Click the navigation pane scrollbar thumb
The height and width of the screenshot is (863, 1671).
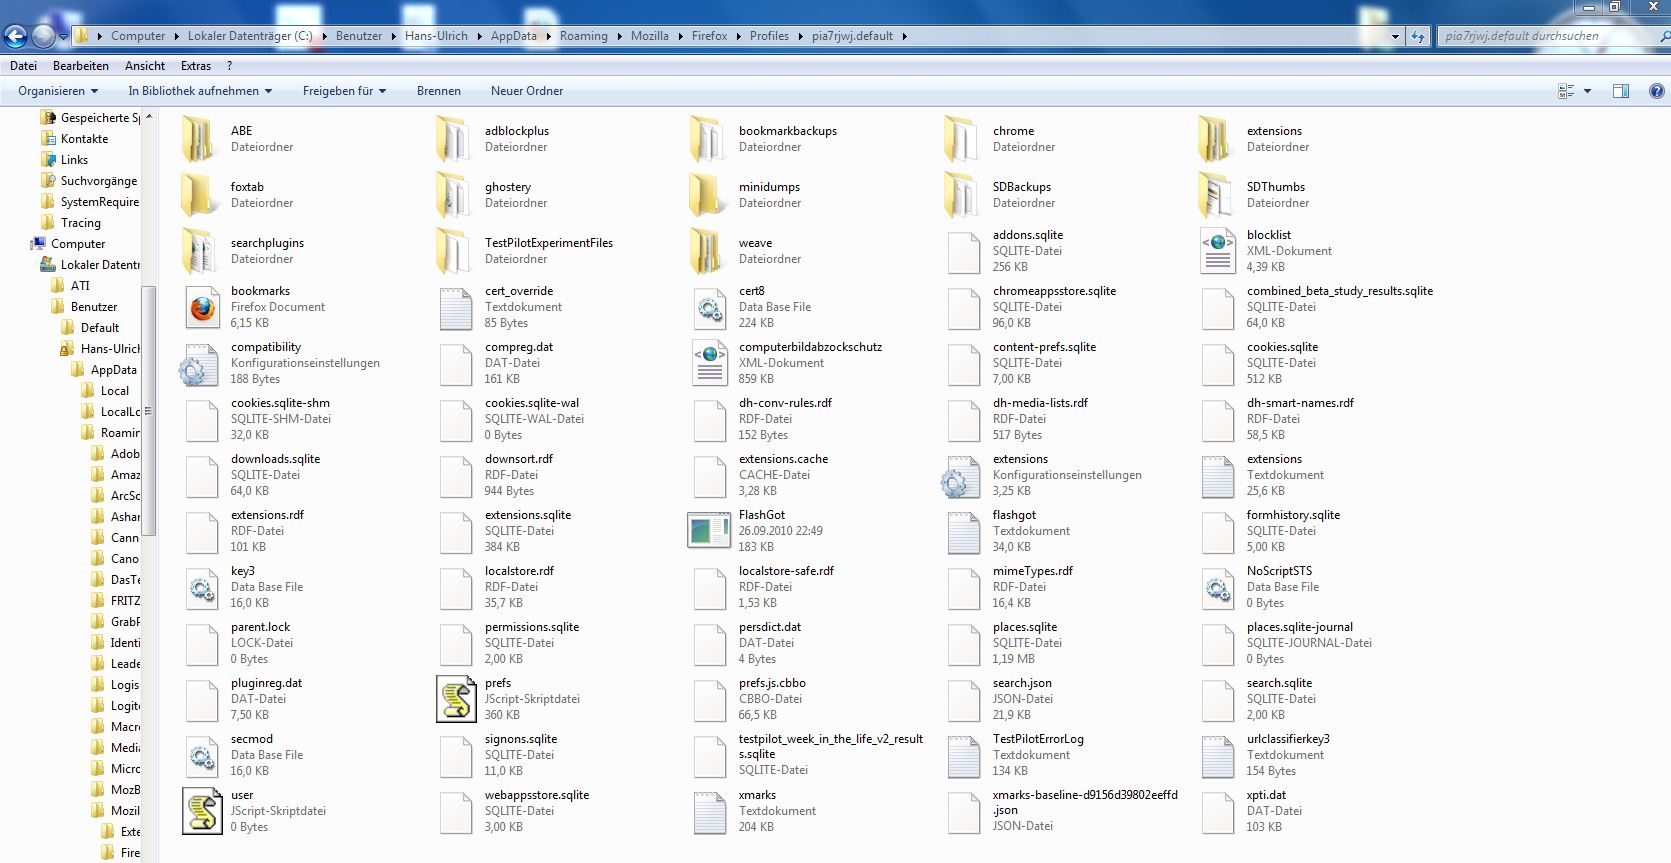148,410
